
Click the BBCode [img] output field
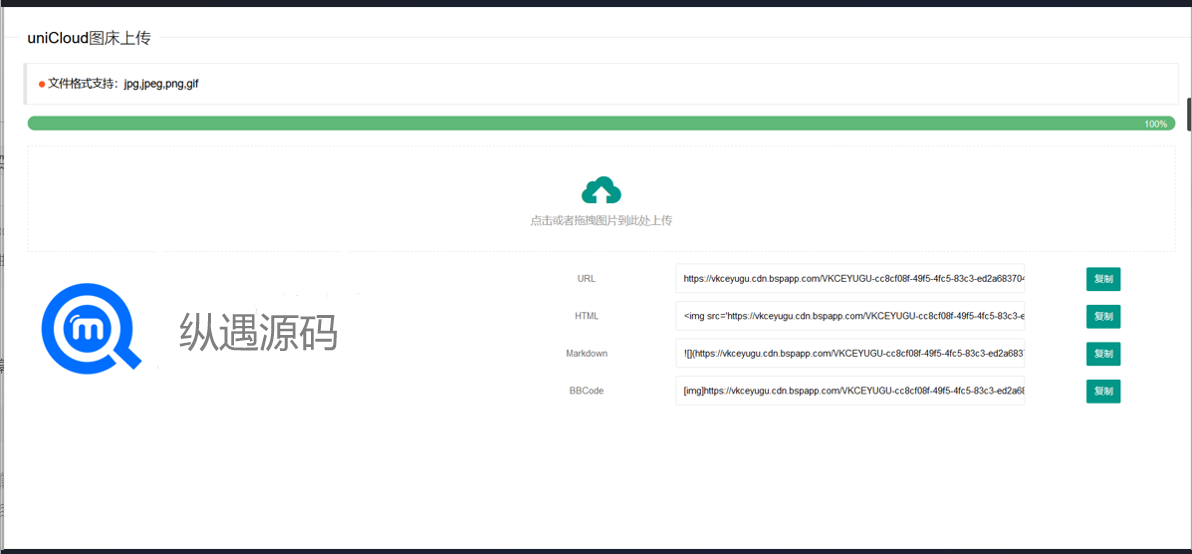point(850,391)
